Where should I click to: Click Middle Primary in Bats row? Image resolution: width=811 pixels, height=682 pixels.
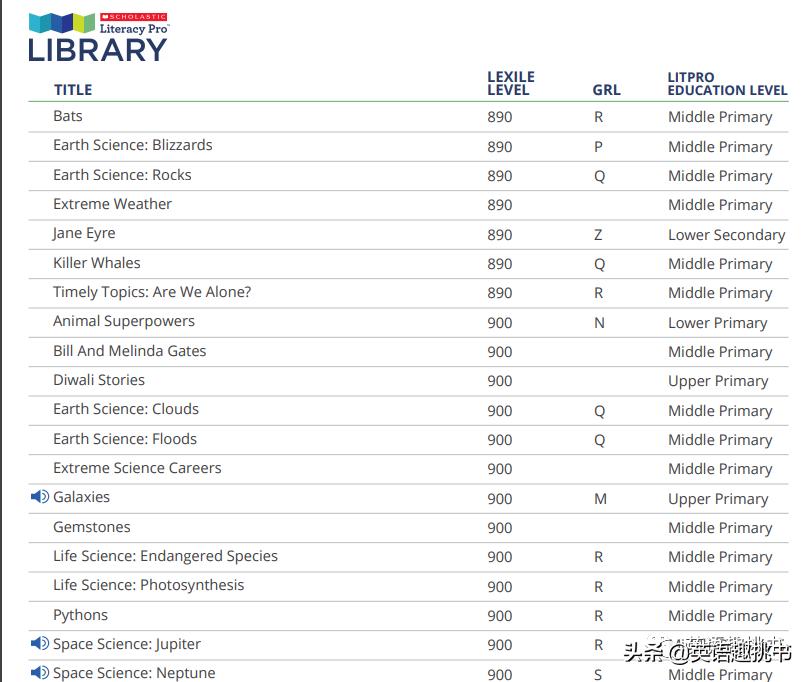720,117
